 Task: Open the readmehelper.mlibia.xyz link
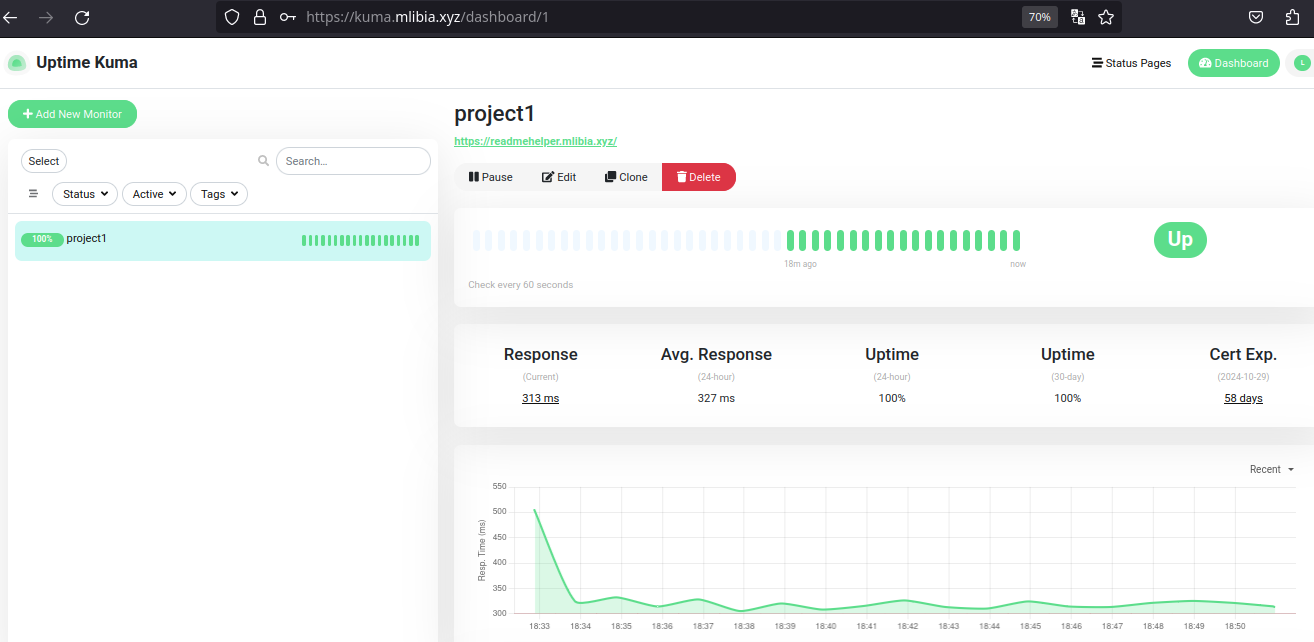[x=535, y=141]
